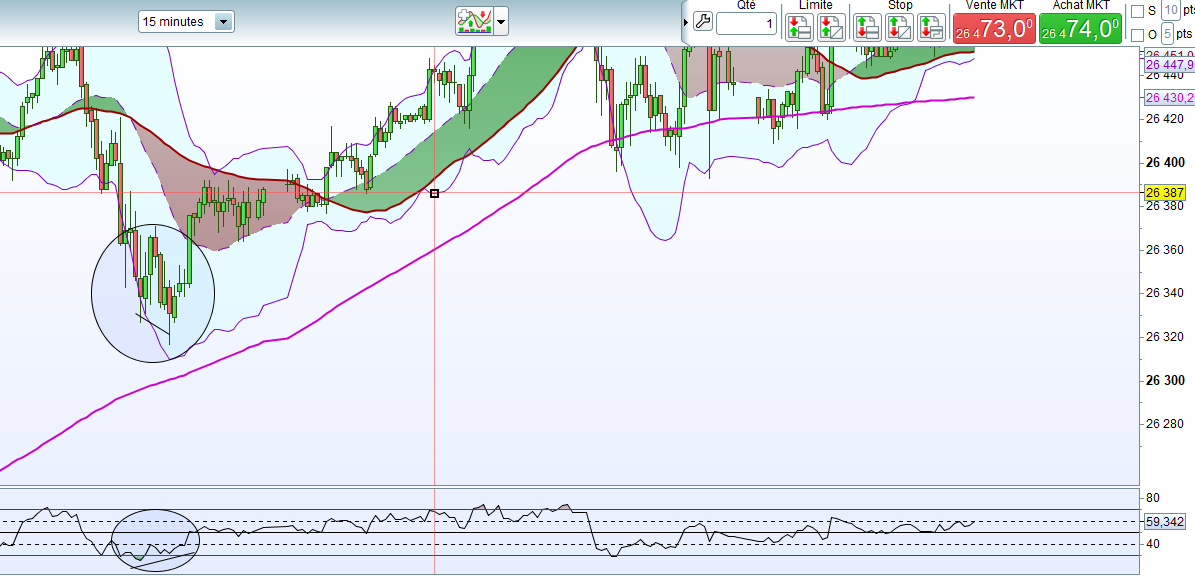Click the Limite order icon with diagonal slash
Image resolution: width=1195 pixels, height=577 pixels.
[831, 27]
